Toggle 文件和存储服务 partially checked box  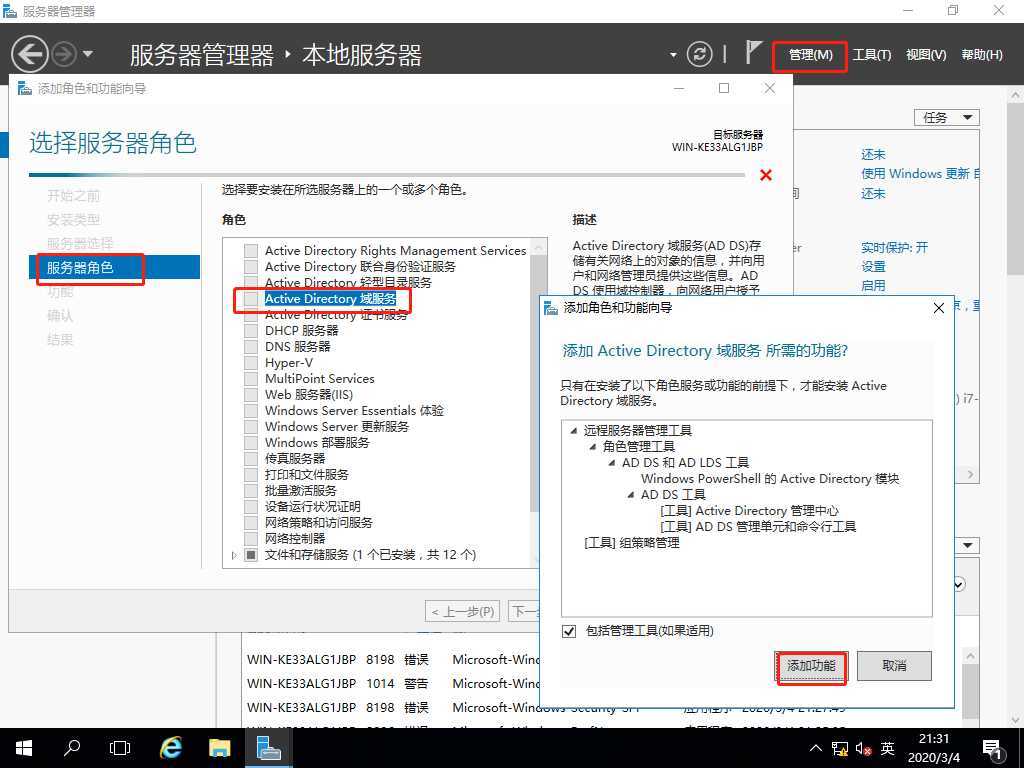pos(251,555)
